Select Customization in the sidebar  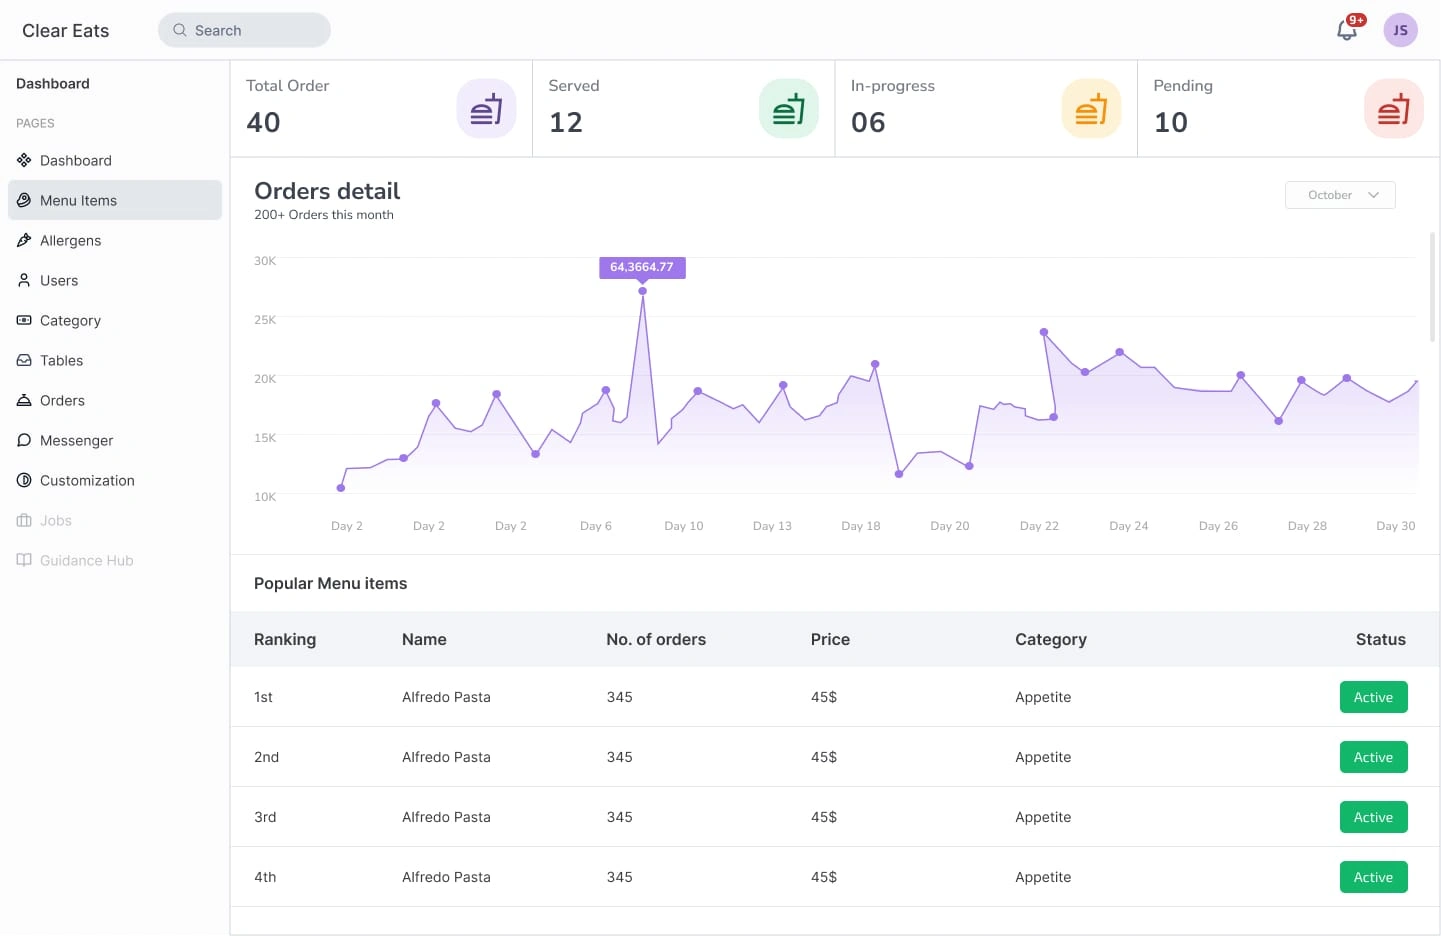pyautogui.click(x=115, y=480)
